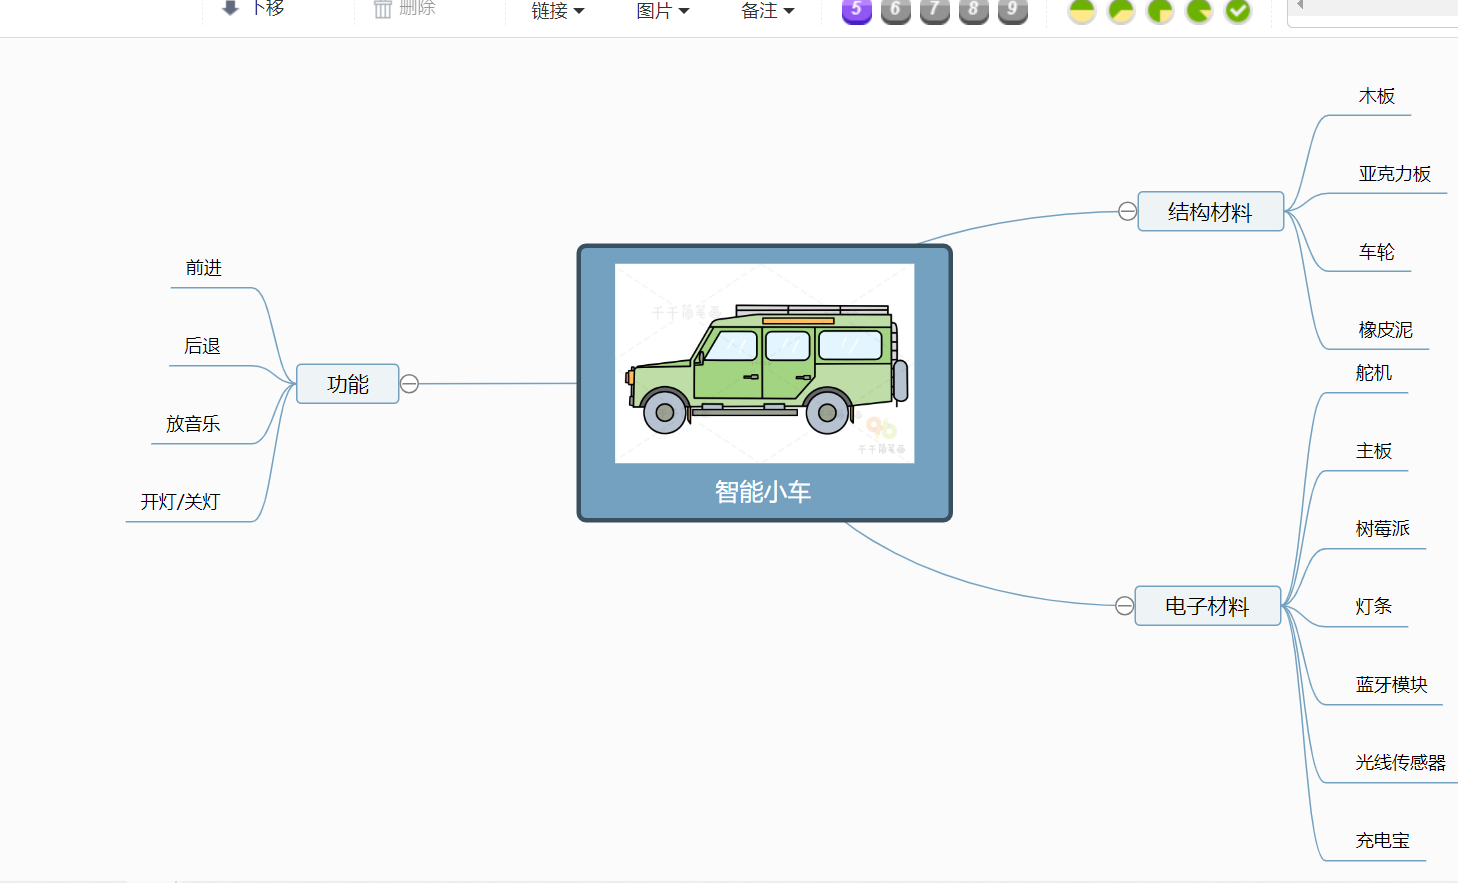Select the 结构材料 node
Viewport: 1458px width, 883px height.
pyautogui.click(x=1210, y=212)
